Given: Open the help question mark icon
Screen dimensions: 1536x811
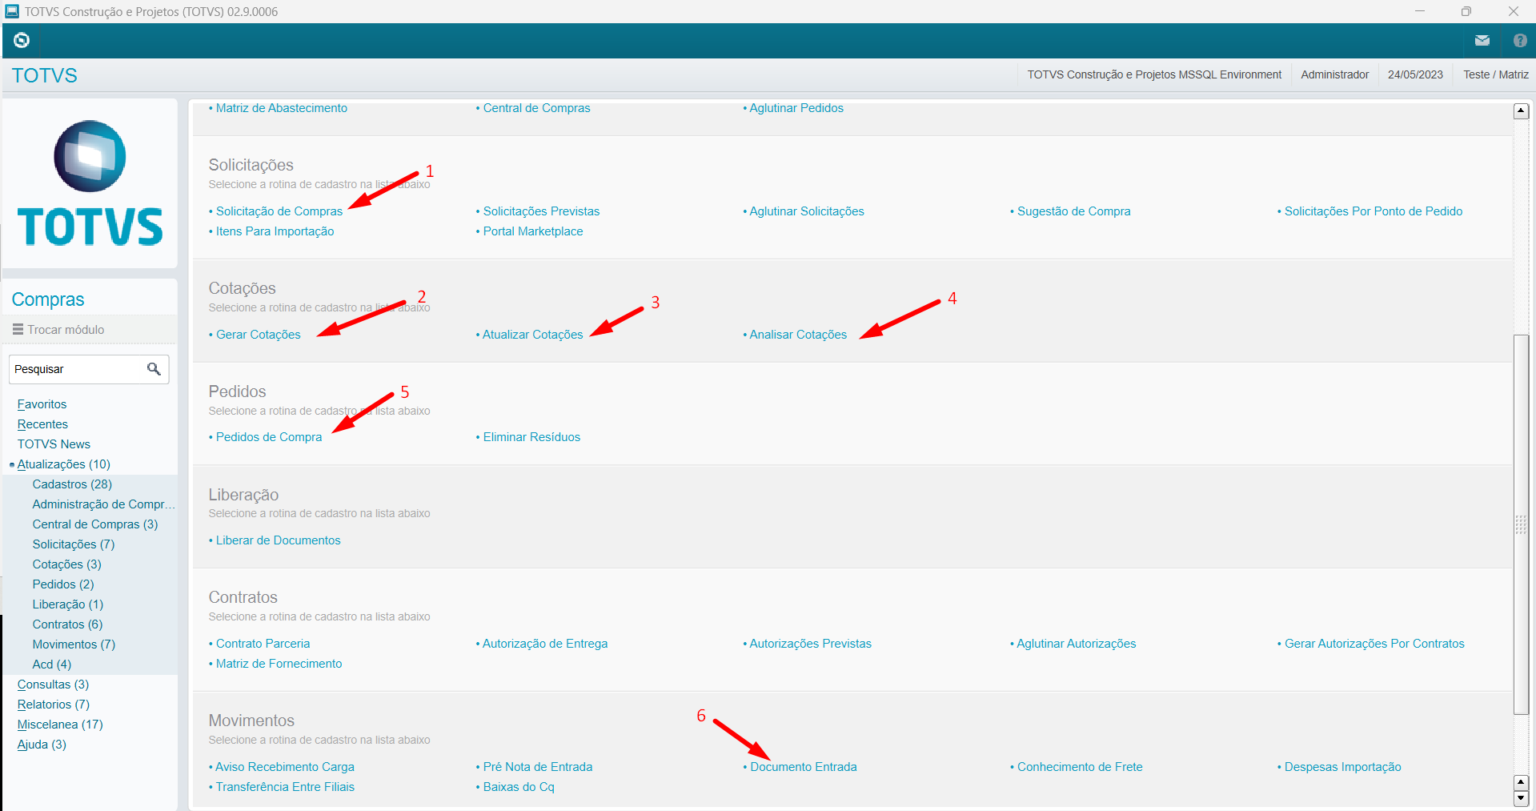Looking at the screenshot, I should click(x=1520, y=41).
